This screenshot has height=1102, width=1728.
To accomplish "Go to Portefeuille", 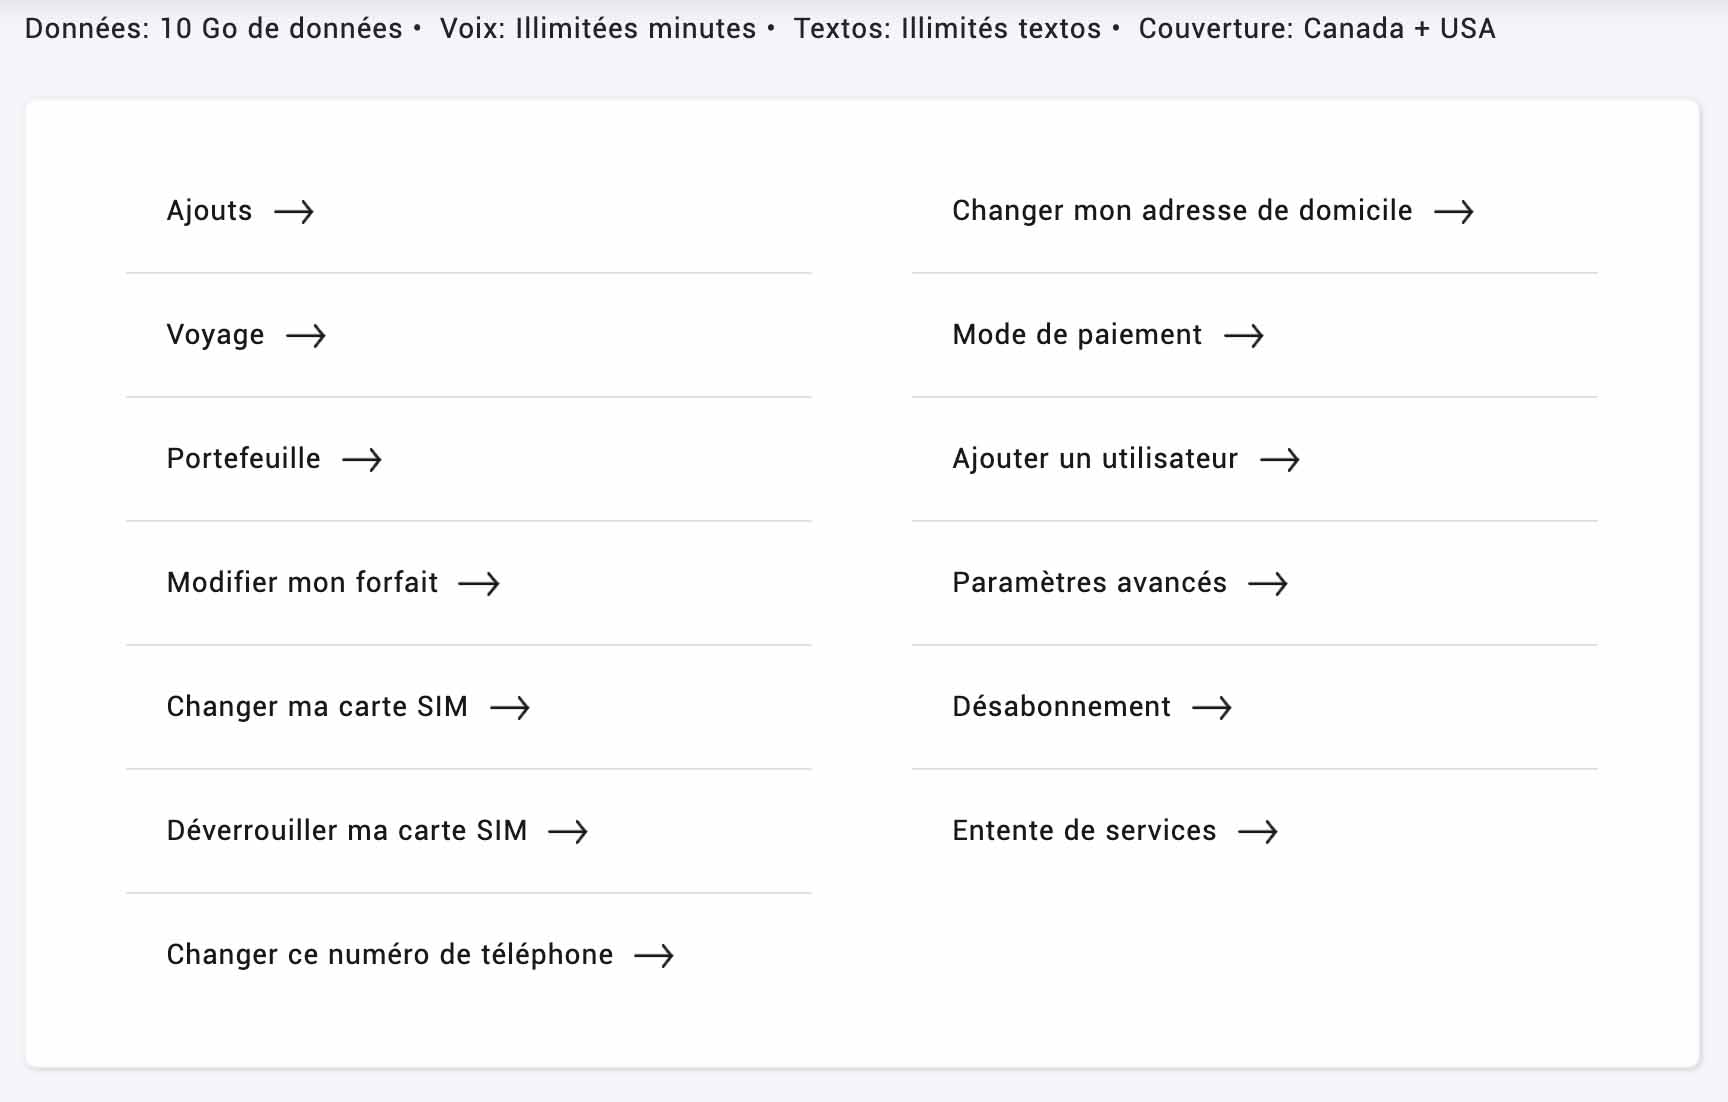I will [x=274, y=459].
